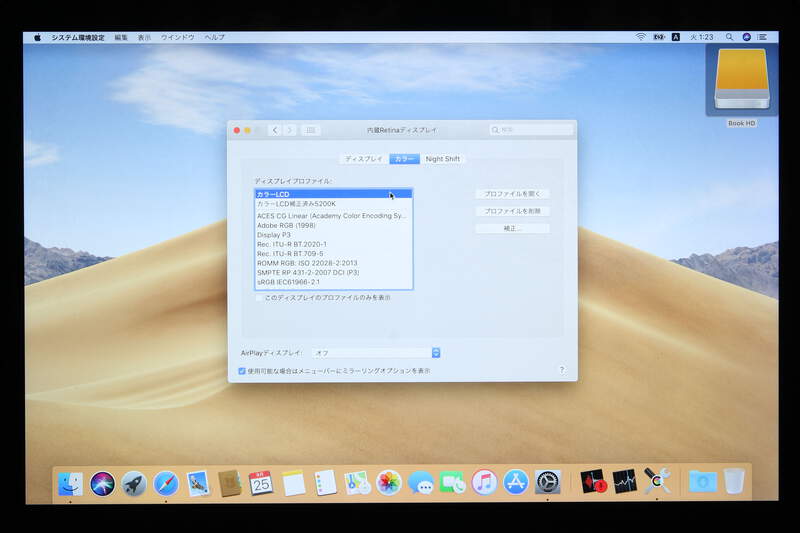Select SMPTE RP 431-2-2007 DCI (P3) profile
The width and height of the screenshot is (800, 533).
pyautogui.click(x=334, y=272)
